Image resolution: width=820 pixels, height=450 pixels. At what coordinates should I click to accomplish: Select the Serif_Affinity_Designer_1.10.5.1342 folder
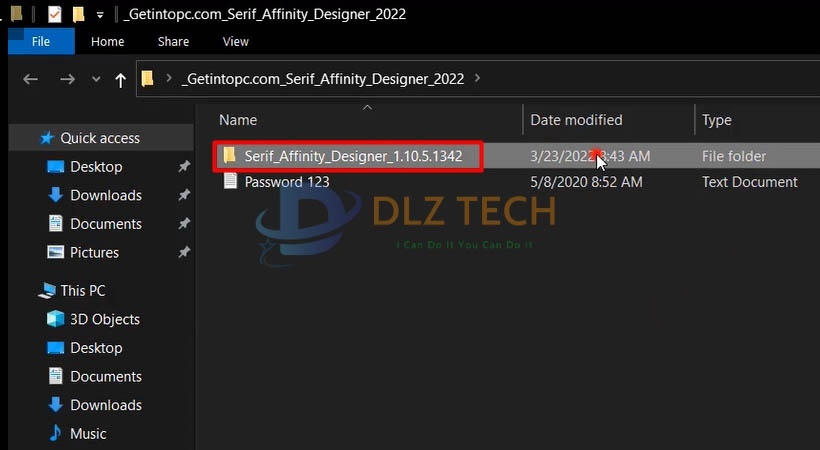(x=353, y=156)
